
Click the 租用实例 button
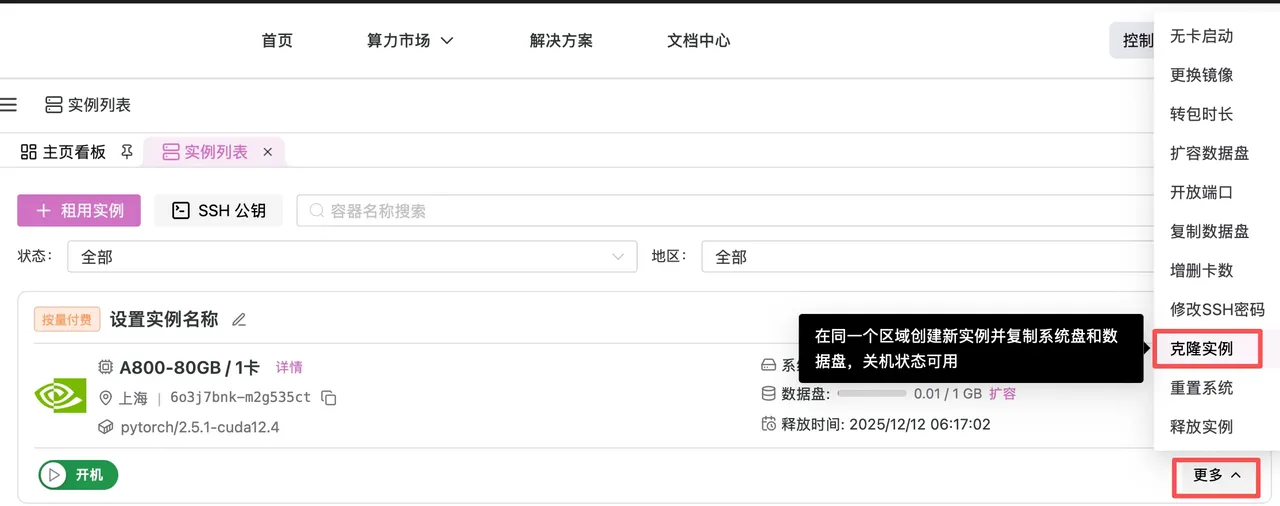[79, 210]
